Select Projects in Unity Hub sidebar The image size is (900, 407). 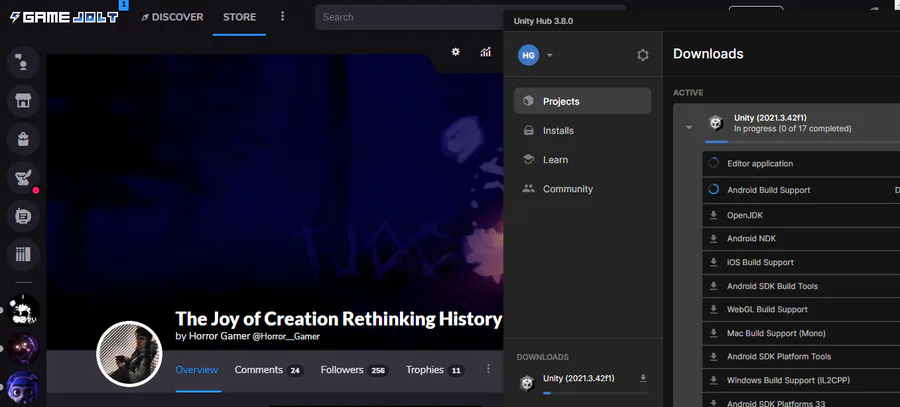[x=583, y=101]
